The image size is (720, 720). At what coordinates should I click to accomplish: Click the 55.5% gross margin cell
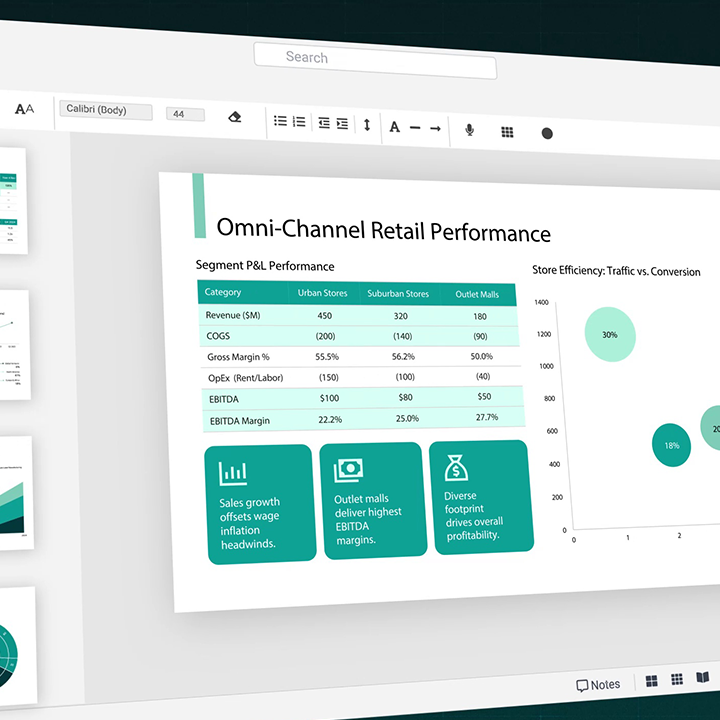click(x=327, y=357)
